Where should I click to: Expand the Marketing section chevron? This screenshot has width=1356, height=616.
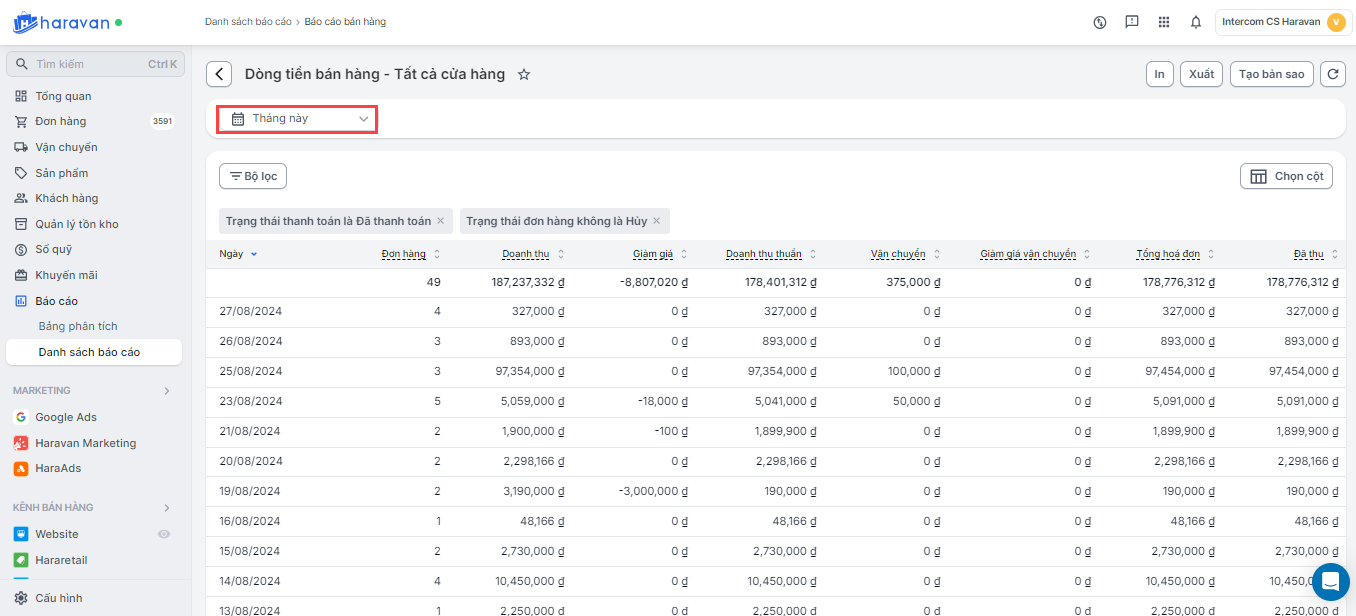[167, 391]
